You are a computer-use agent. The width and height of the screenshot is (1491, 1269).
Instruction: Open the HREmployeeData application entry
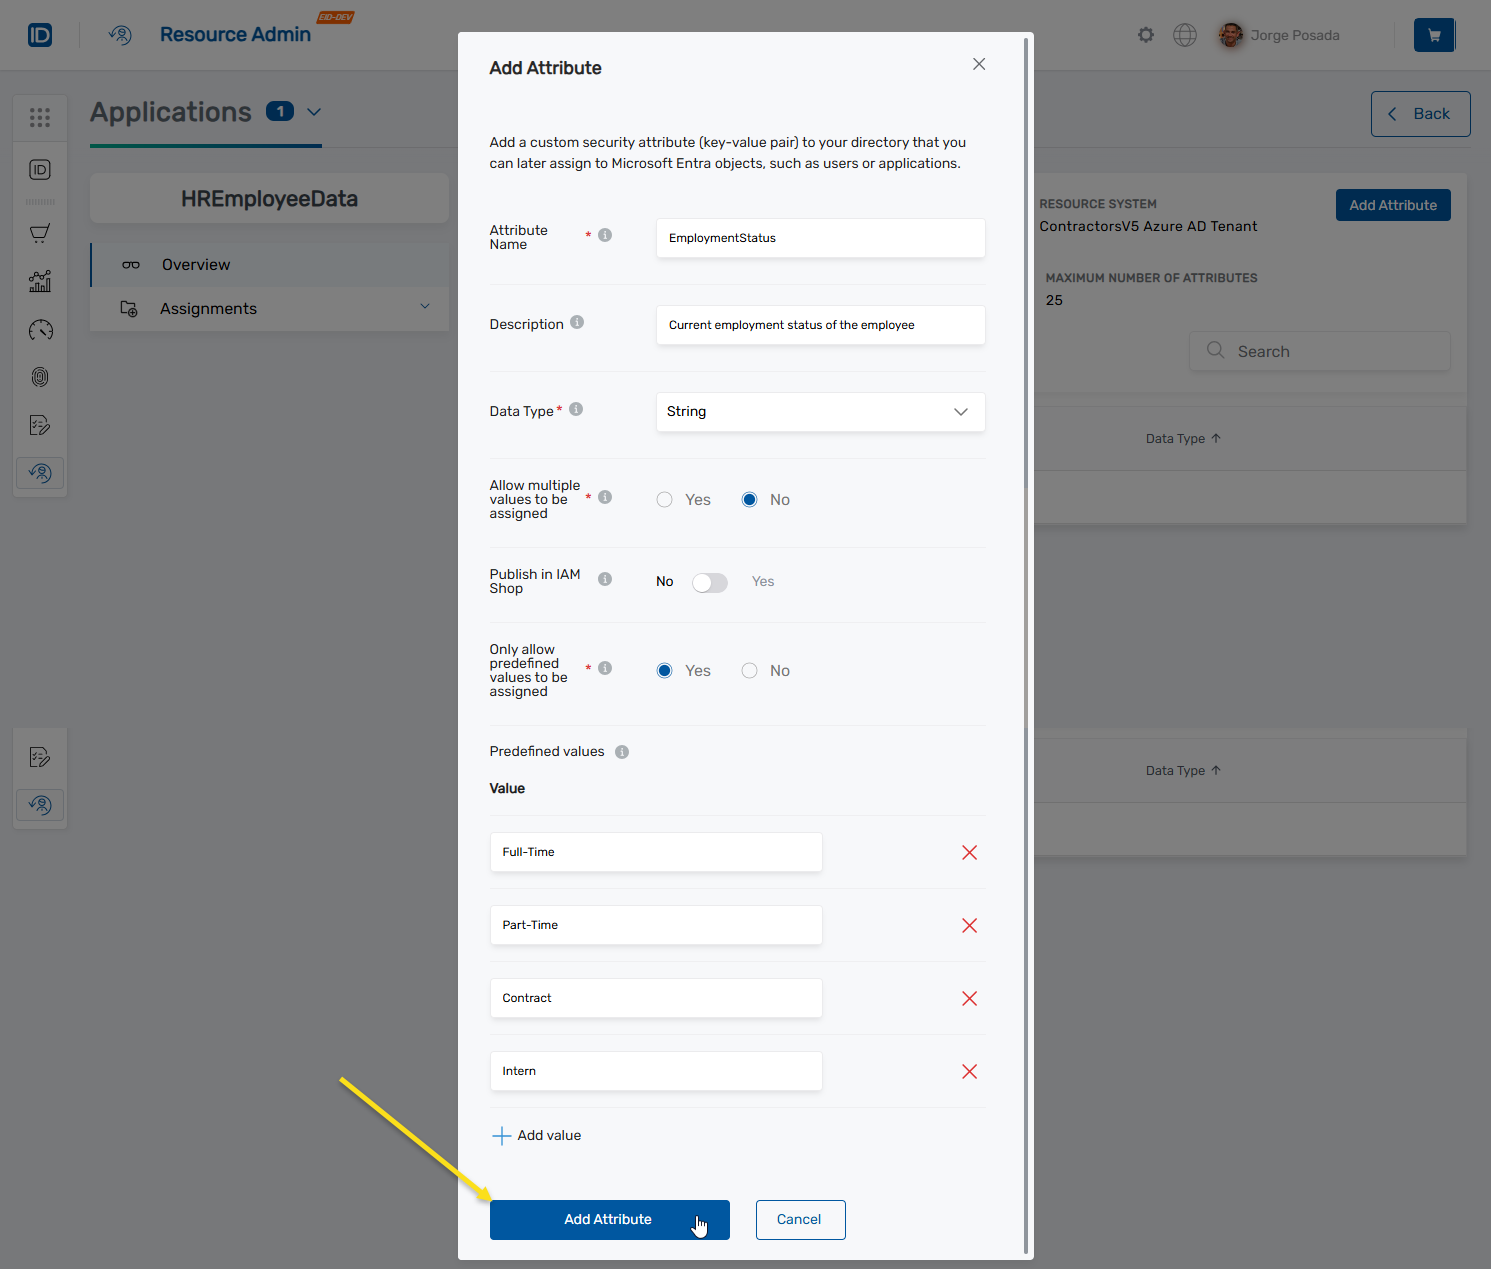point(269,198)
